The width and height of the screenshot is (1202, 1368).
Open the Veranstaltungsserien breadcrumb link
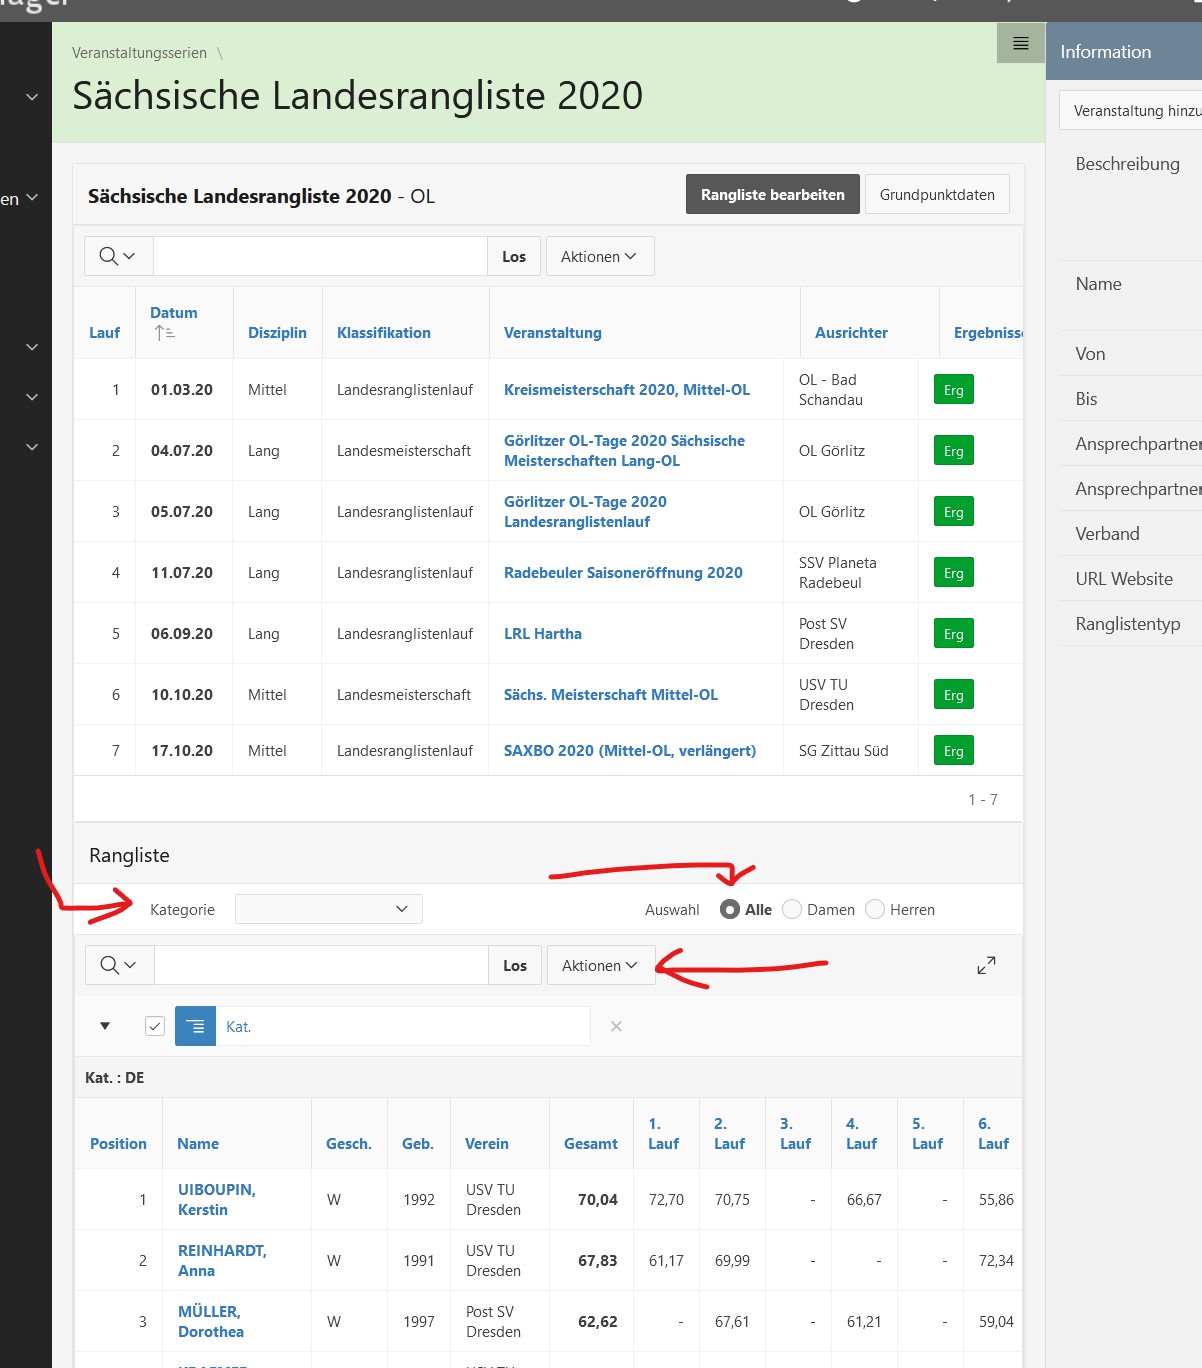(139, 53)
